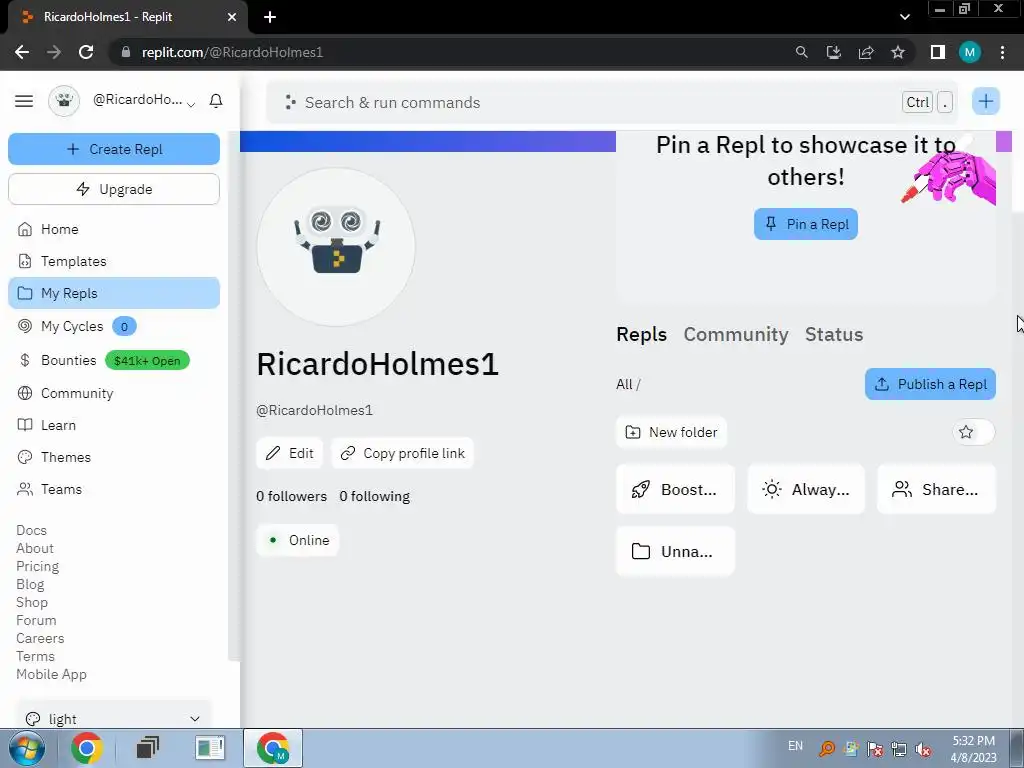Click the Edit profile button
The image size is (1024, 768).
point(289,453)
